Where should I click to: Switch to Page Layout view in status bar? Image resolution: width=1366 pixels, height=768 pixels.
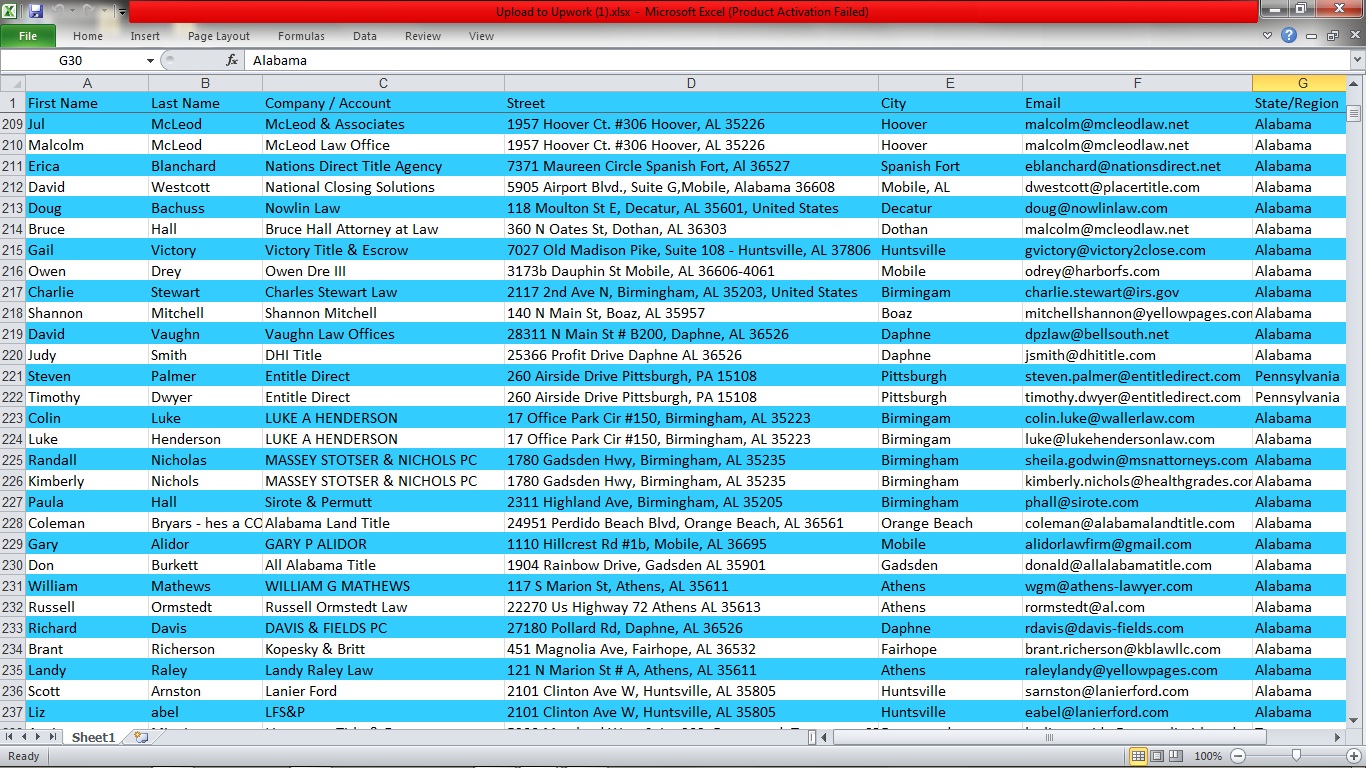click(1157, 756)
